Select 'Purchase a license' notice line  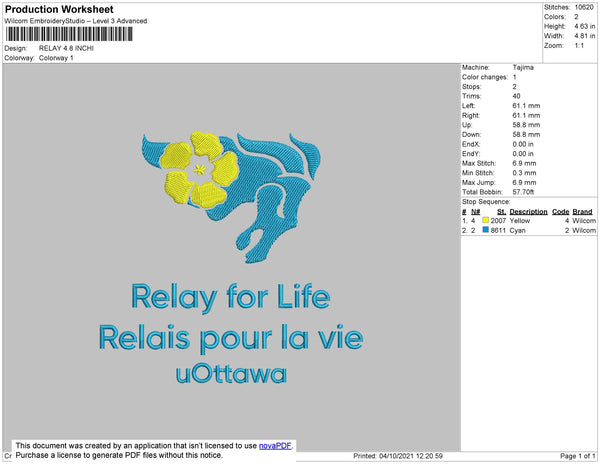tap(119, 455)
